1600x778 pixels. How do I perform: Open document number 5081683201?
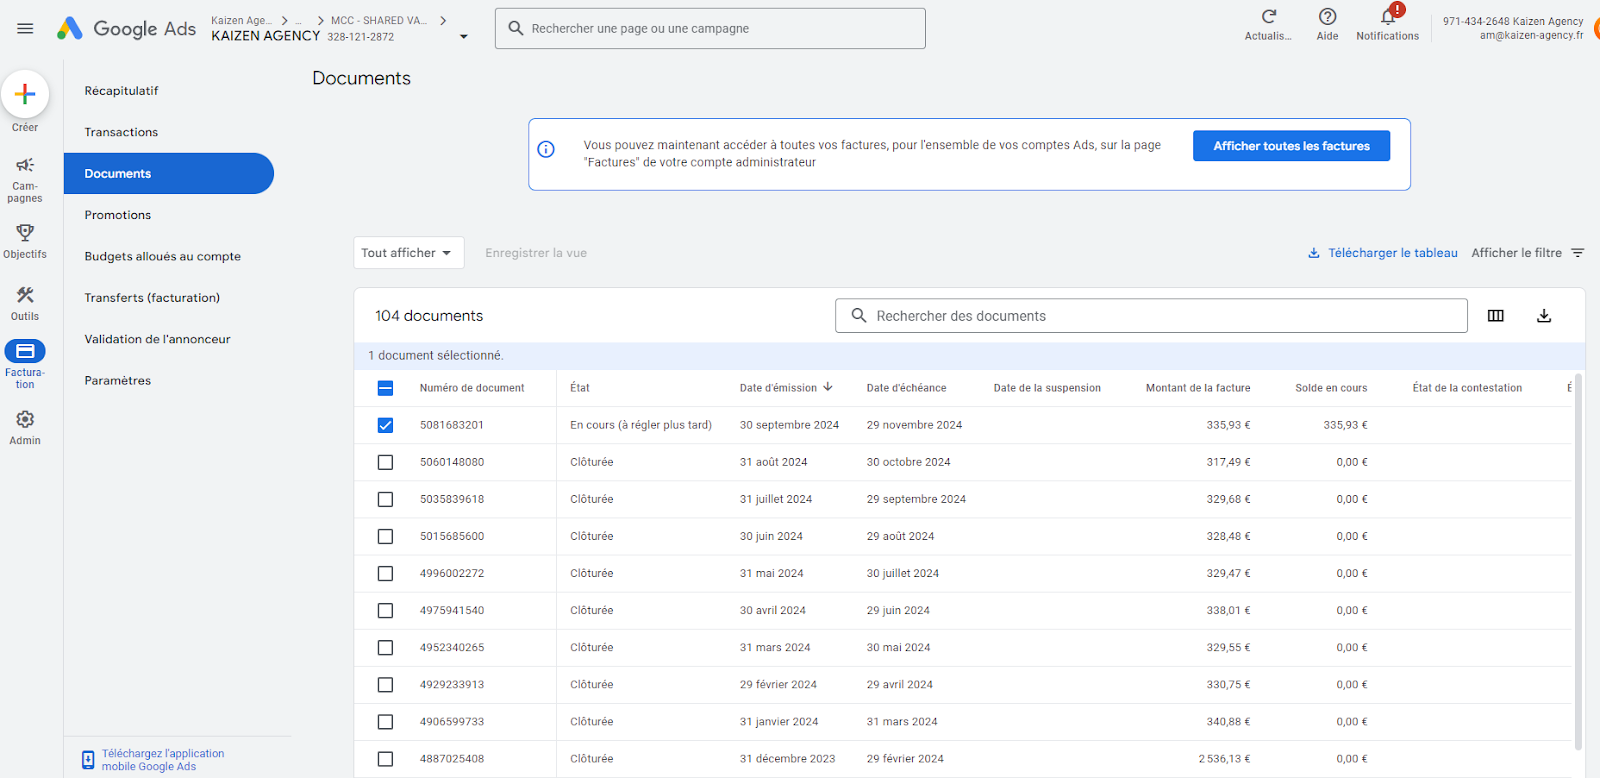tap(452, 425)
